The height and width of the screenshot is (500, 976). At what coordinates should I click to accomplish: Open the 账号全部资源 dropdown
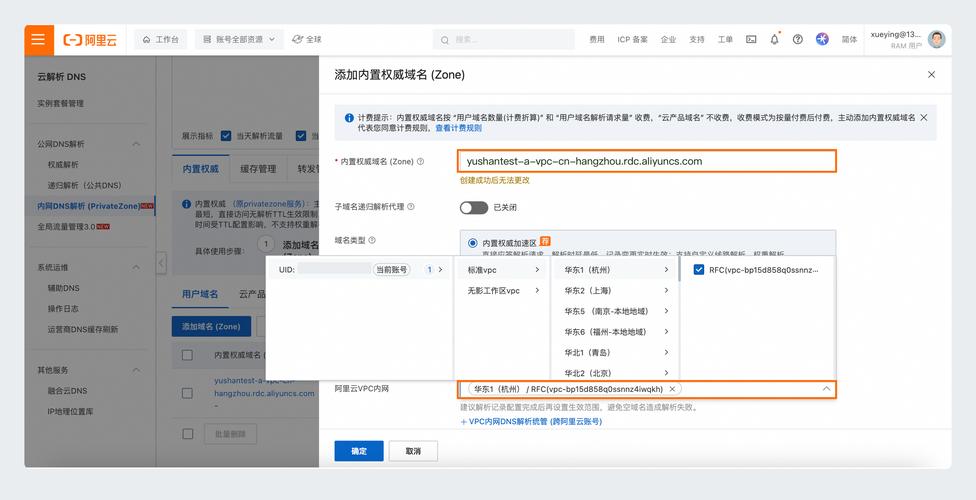click(239, 39)
